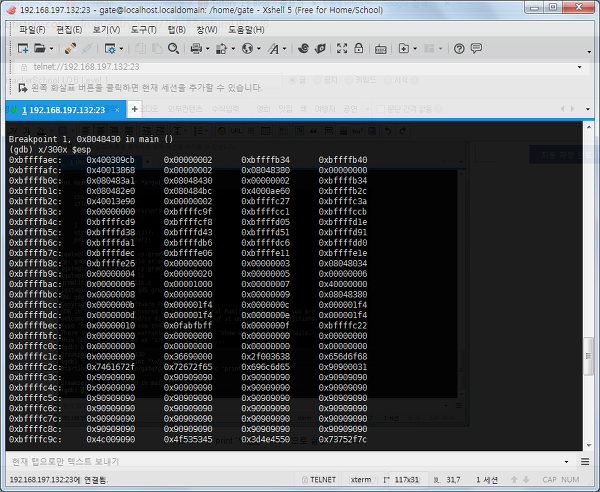Screen dimensions: 600x492
Task: Open the 보기(V) menu
Action: (x=106, y=29)
